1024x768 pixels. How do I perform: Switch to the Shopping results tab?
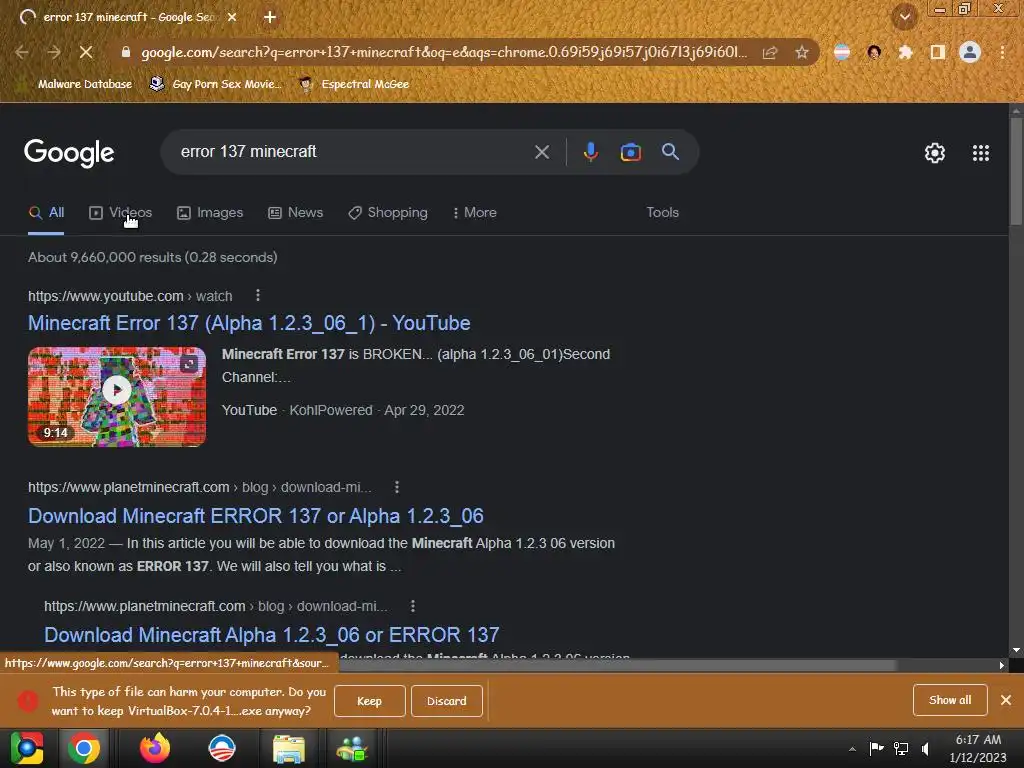tap(388, 212)
